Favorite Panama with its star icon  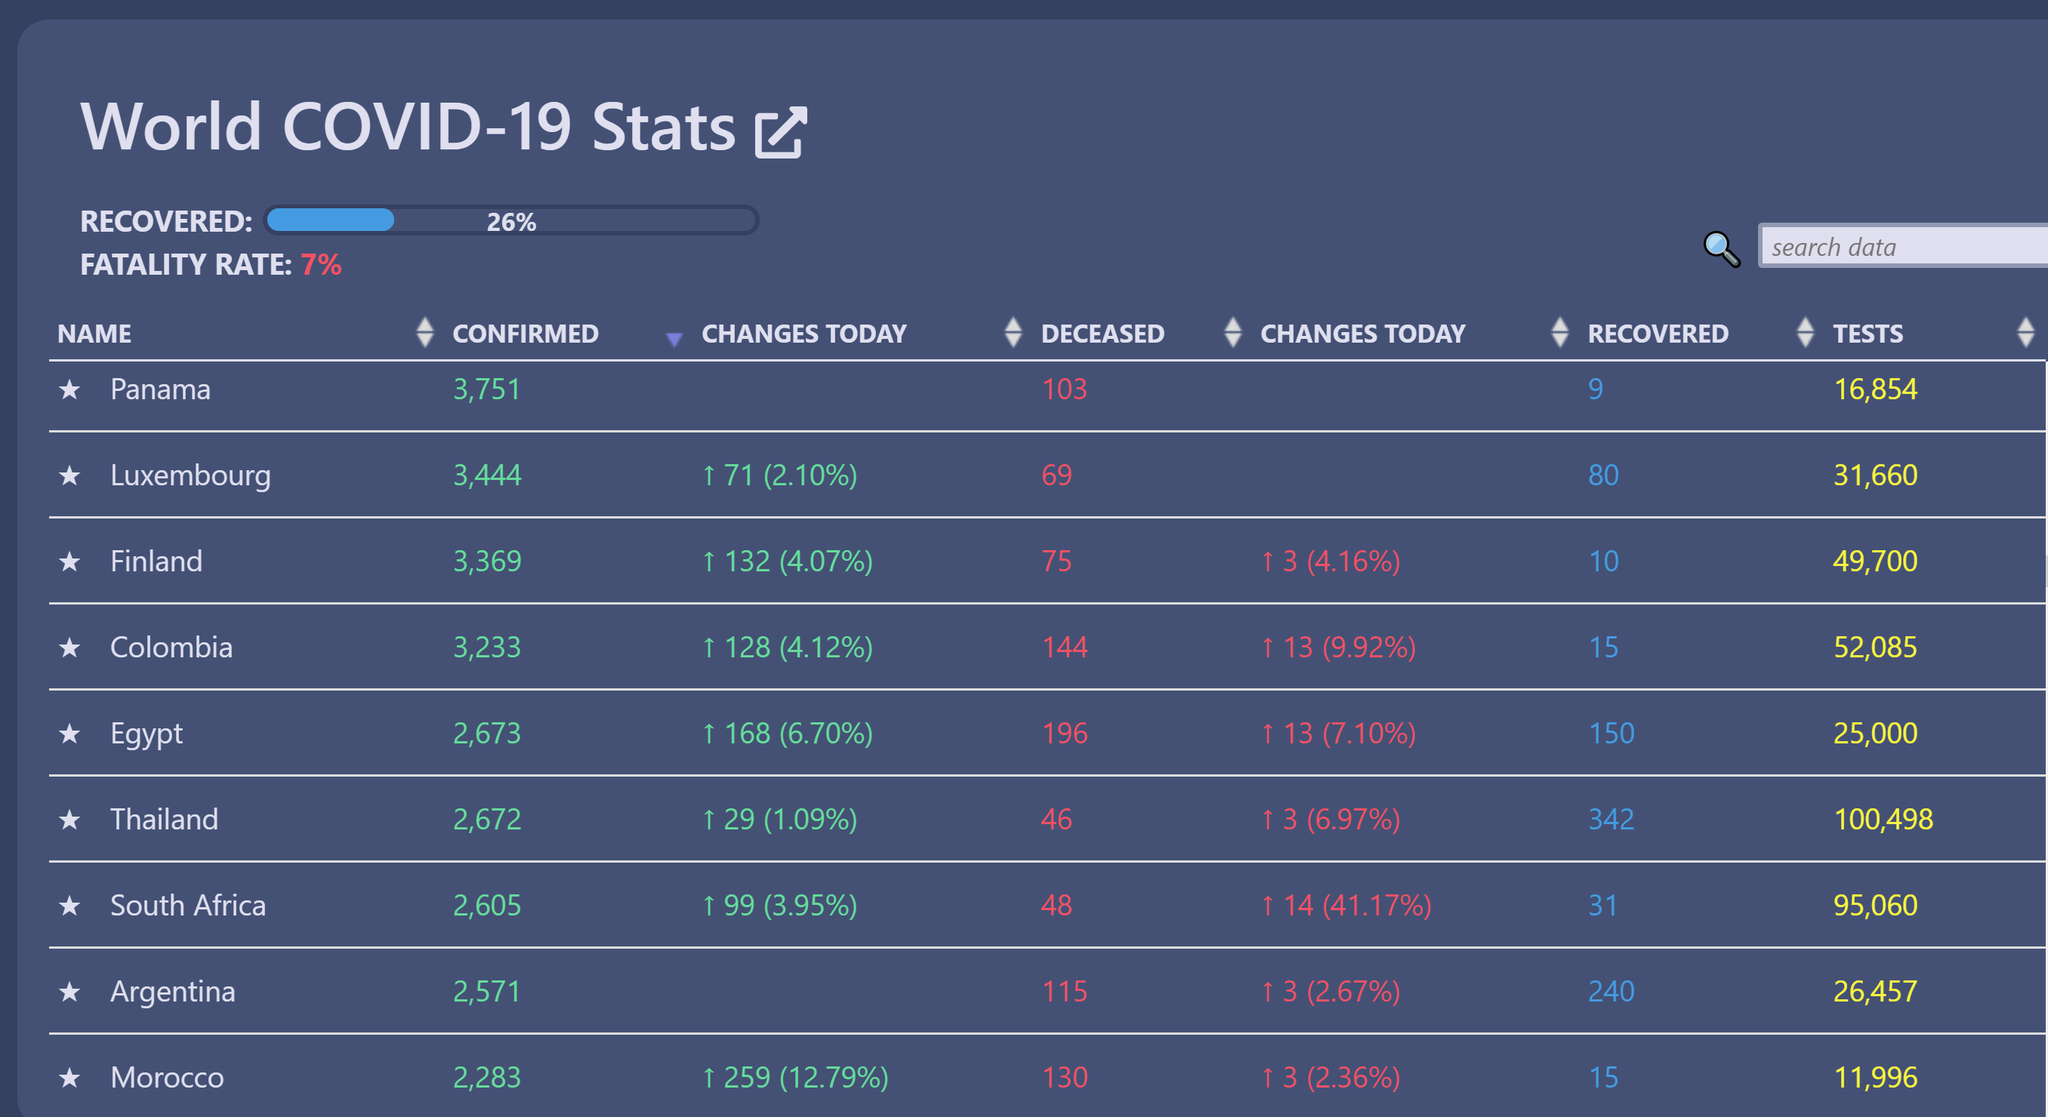(69, 389)
